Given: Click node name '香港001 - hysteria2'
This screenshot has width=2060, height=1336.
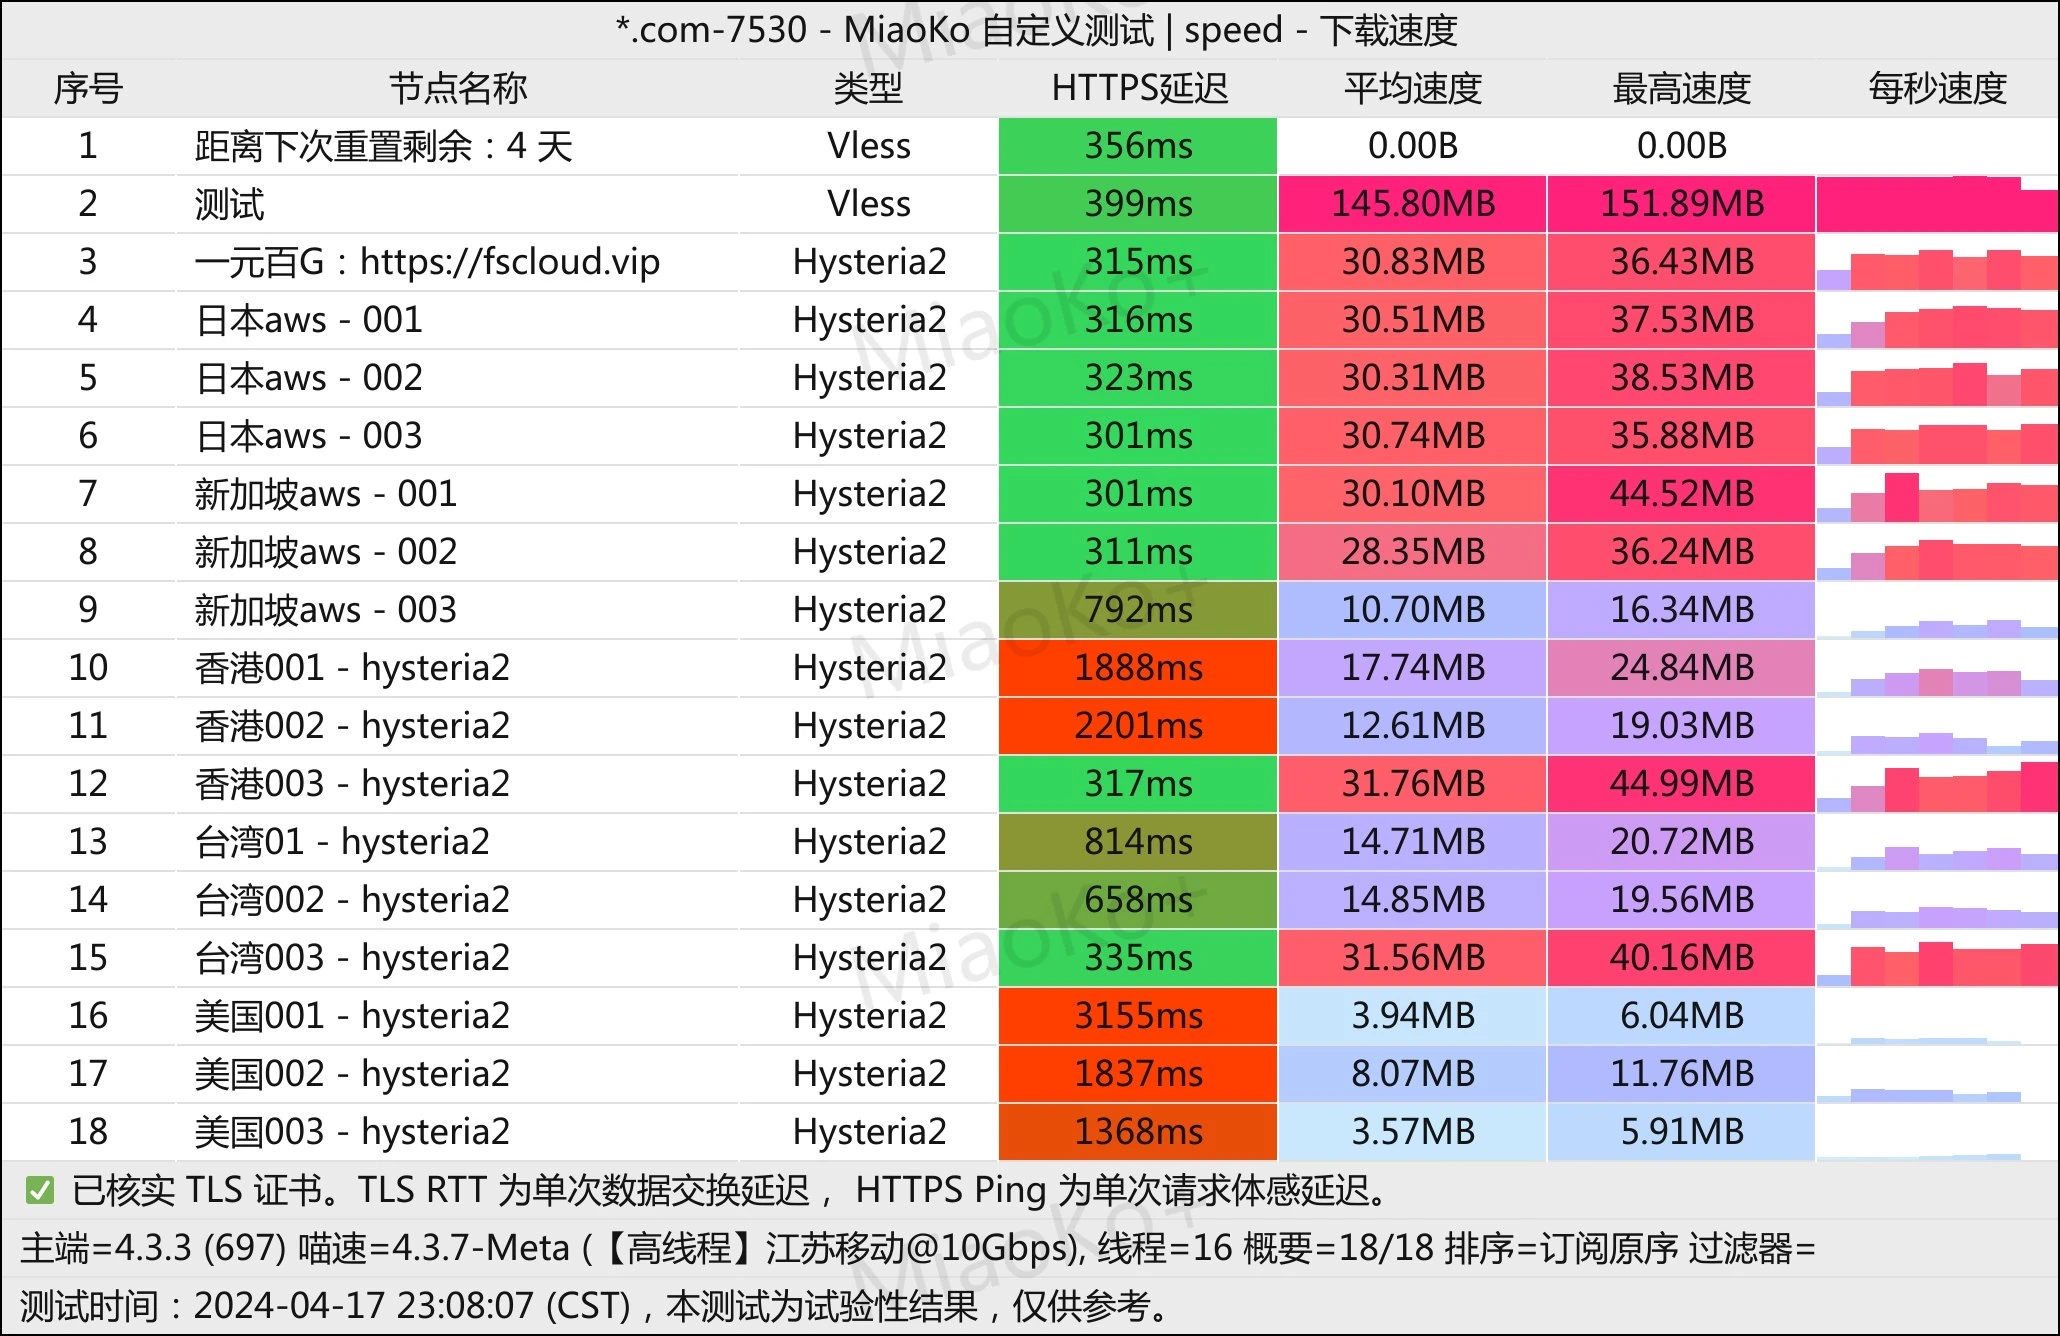Looking at the screenshot, I should point(352,669).
